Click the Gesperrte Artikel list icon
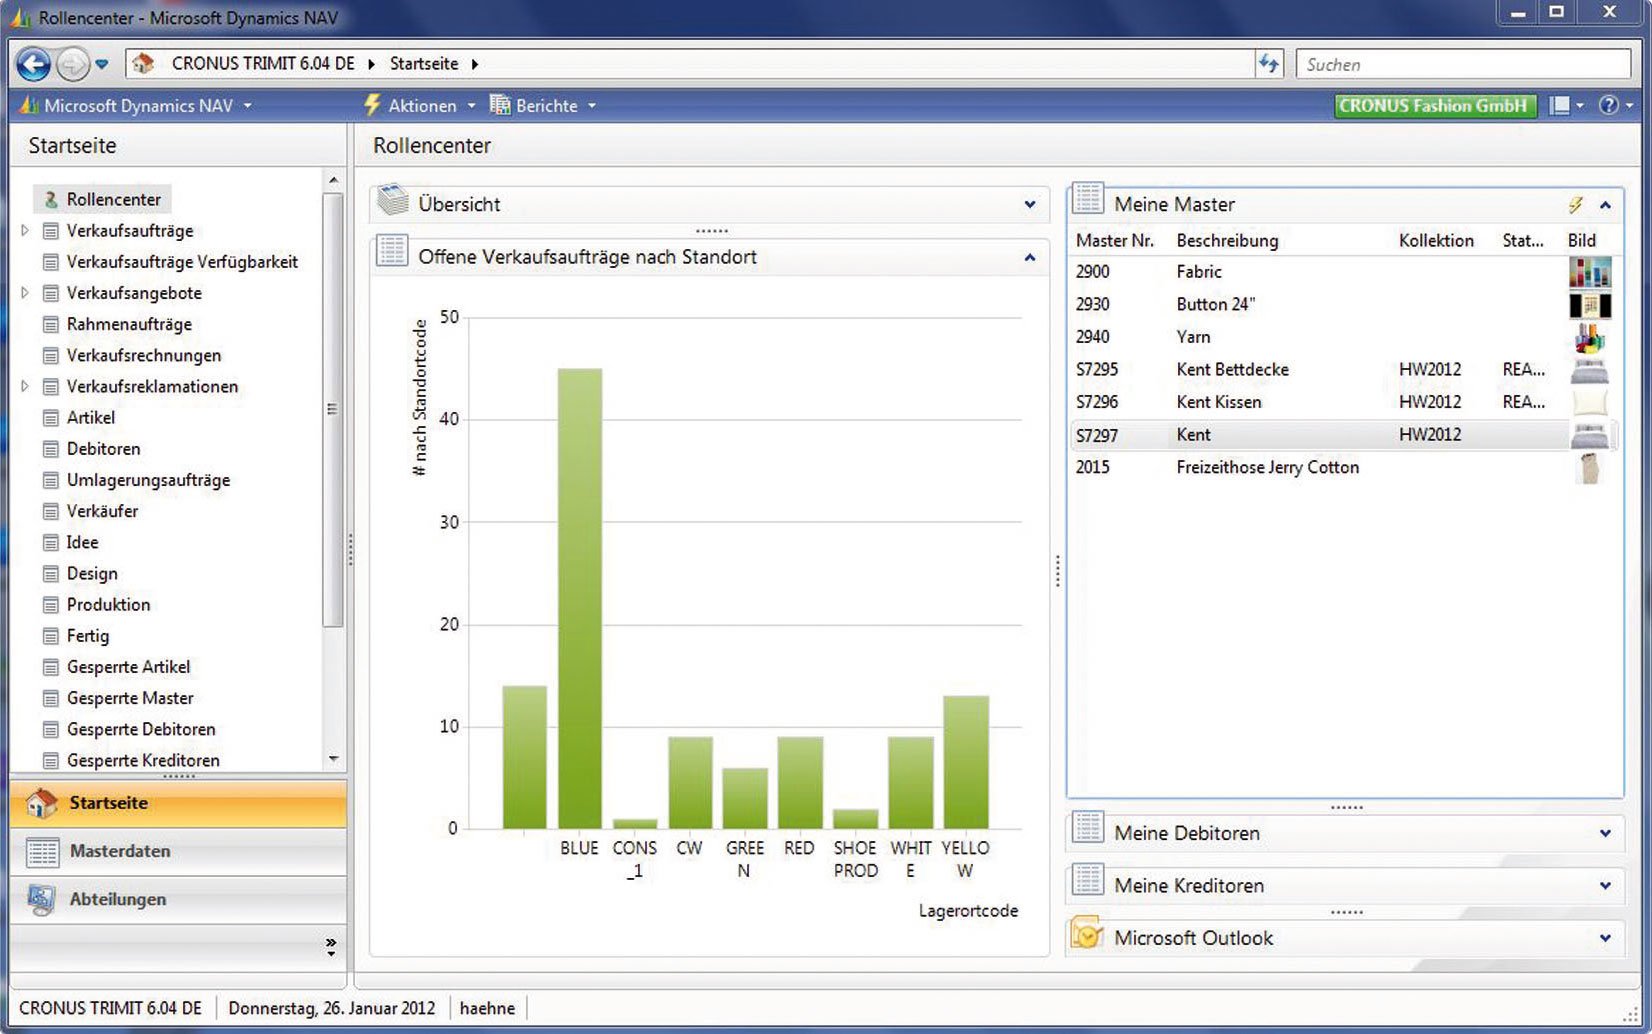Image resolution: width=1652 pixels, height=1034 pixels. click(x=50, y=667)
